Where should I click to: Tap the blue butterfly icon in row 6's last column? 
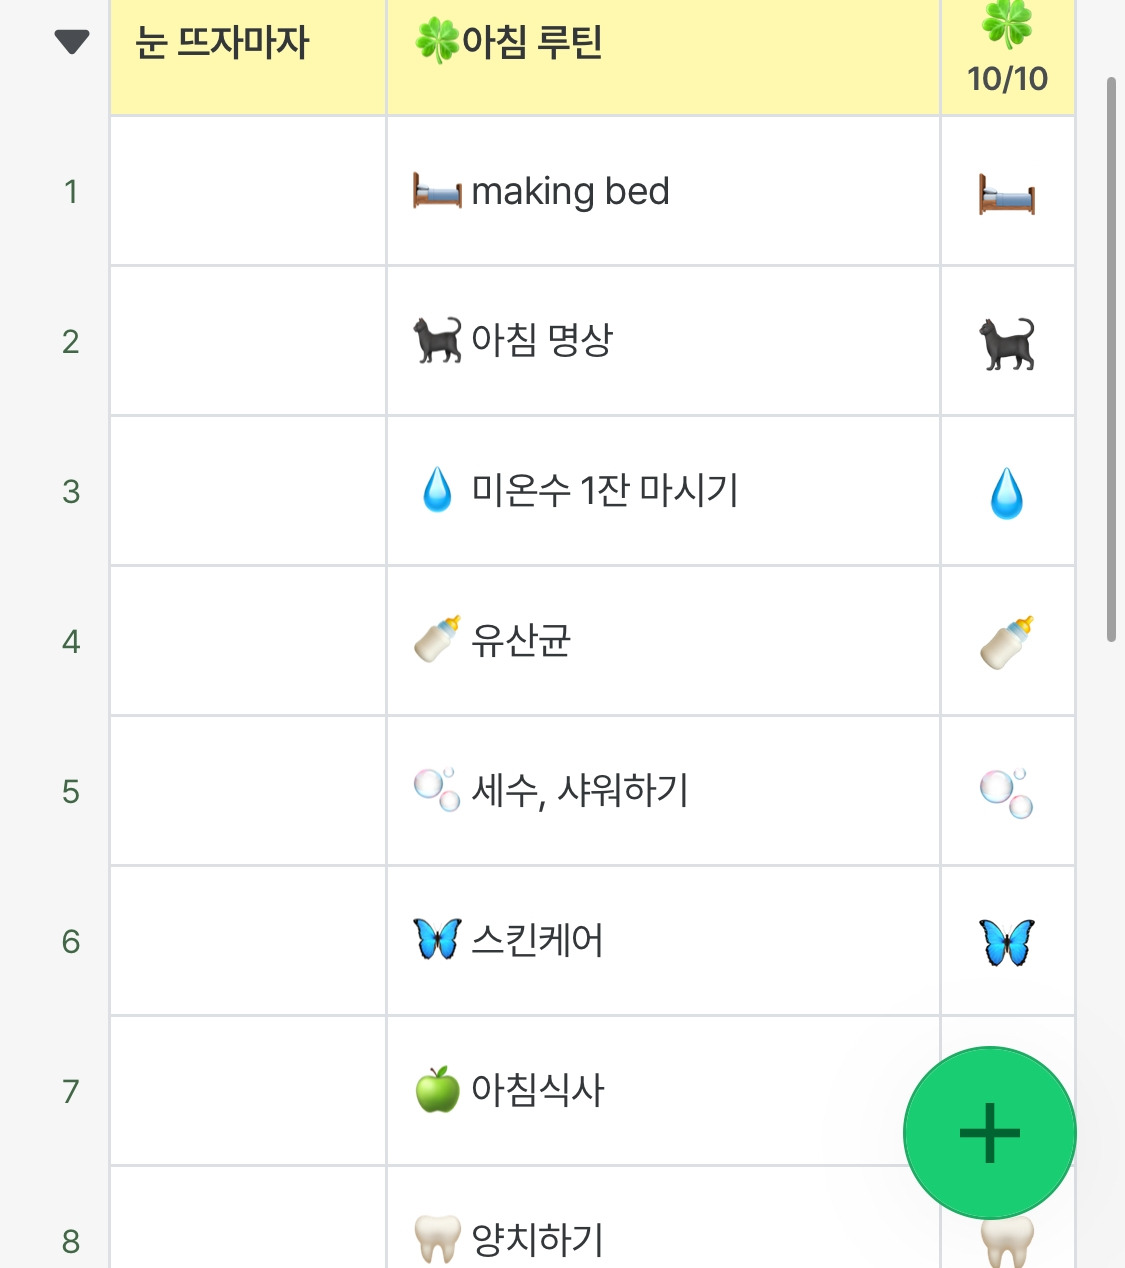click(1007, 943)
